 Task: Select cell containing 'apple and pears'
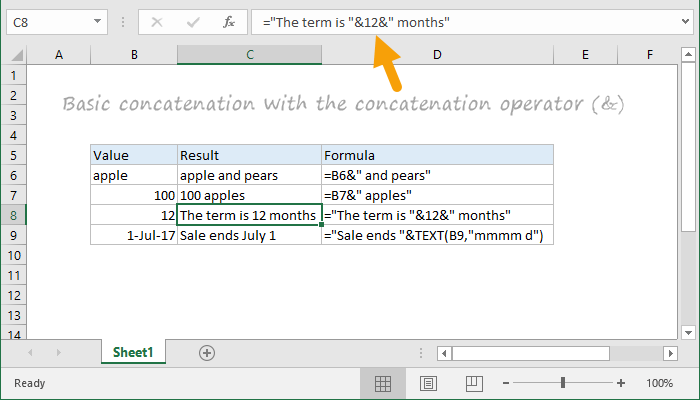click(x=248, y=174)
